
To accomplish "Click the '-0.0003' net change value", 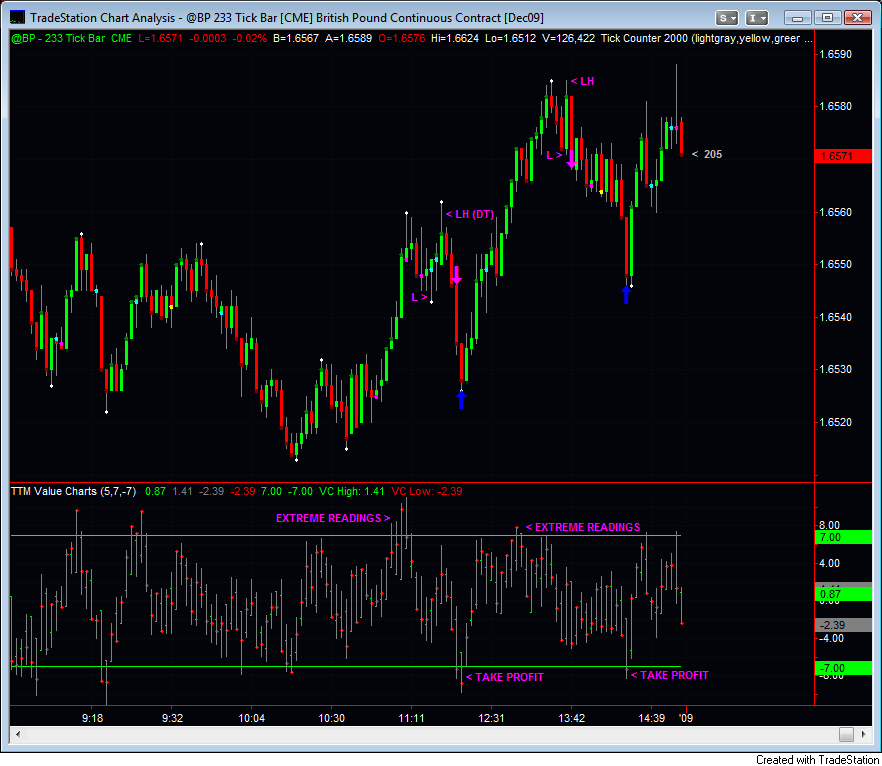I will click(208, 38).
